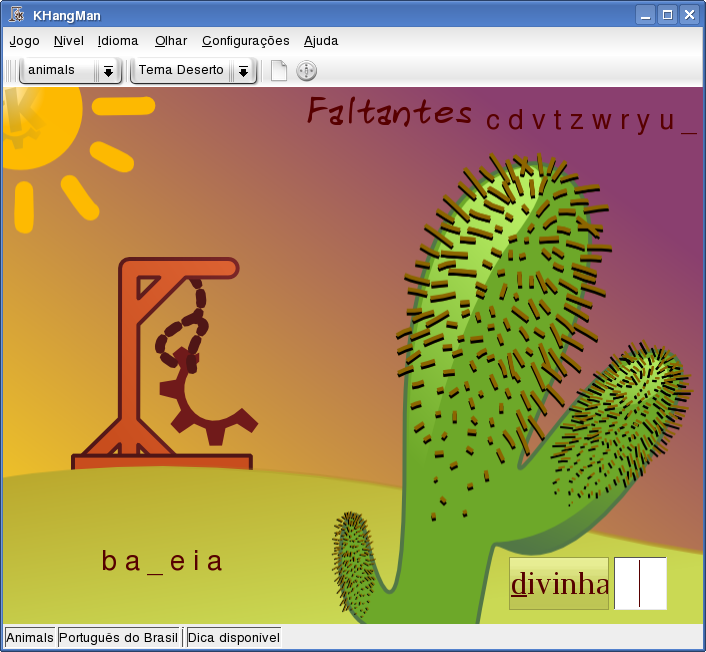
Task: Click the Adivinhar guess button
Action: [559, 584]
